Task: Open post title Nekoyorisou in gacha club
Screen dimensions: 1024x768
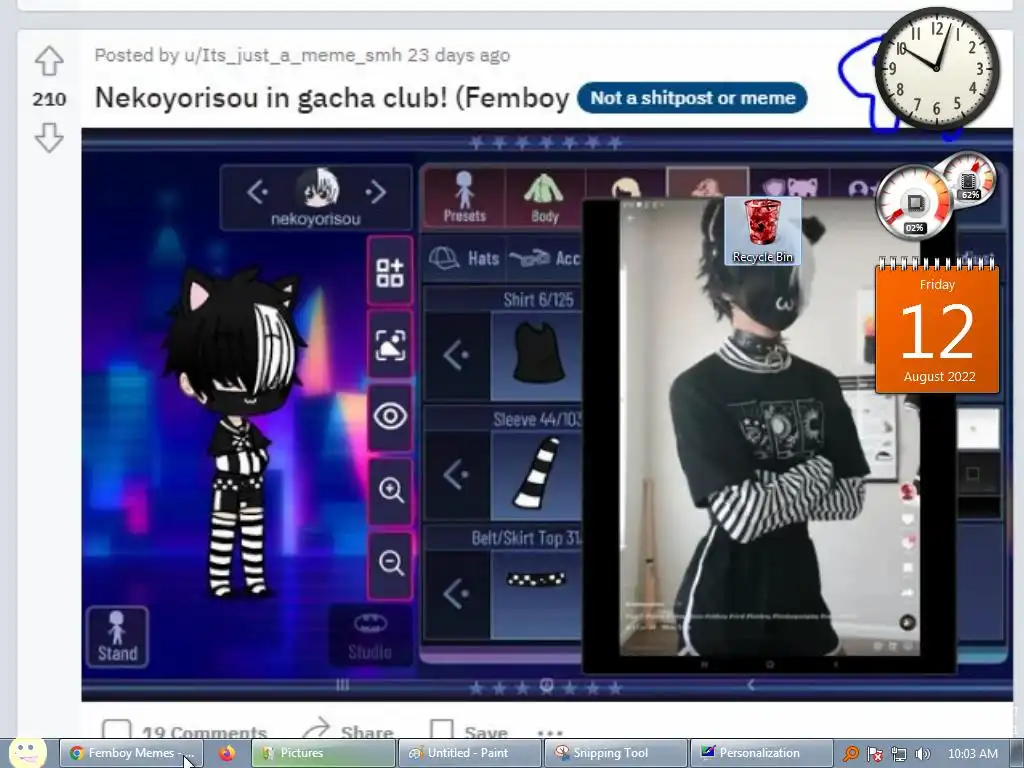Action: pos(332,98)
